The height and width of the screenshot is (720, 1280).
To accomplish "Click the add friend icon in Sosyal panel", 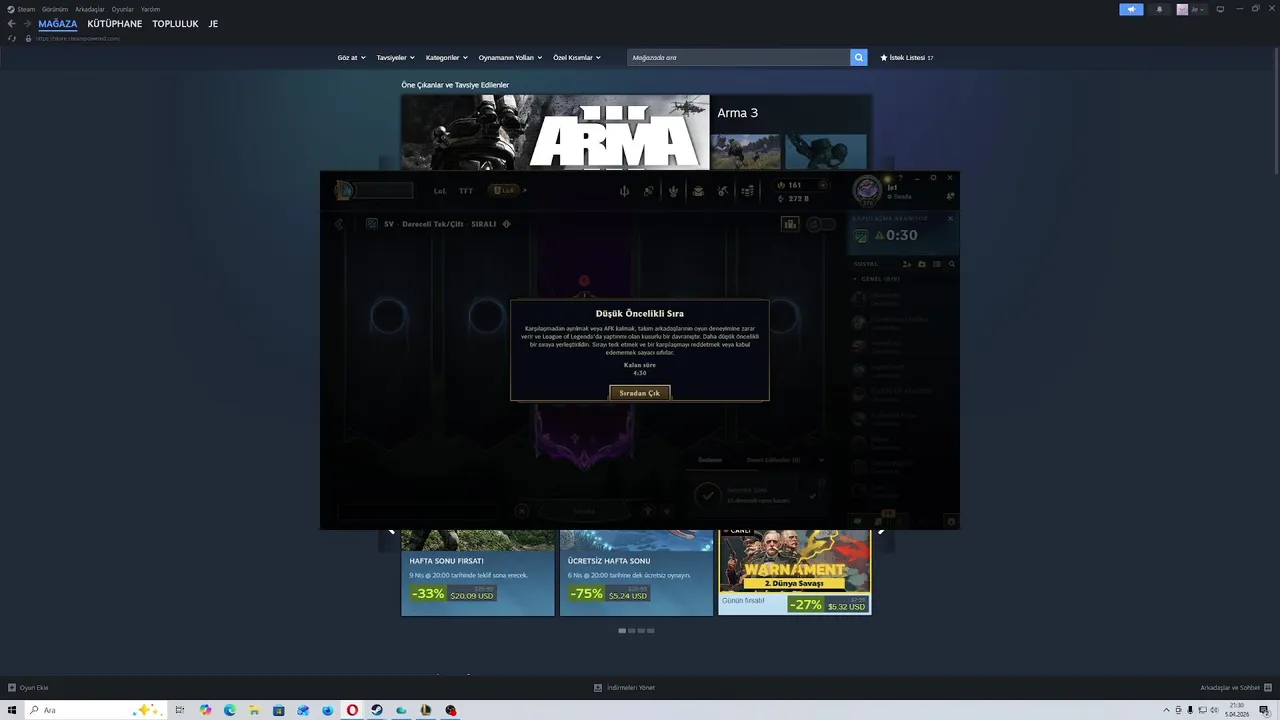I will coord(907,264).
